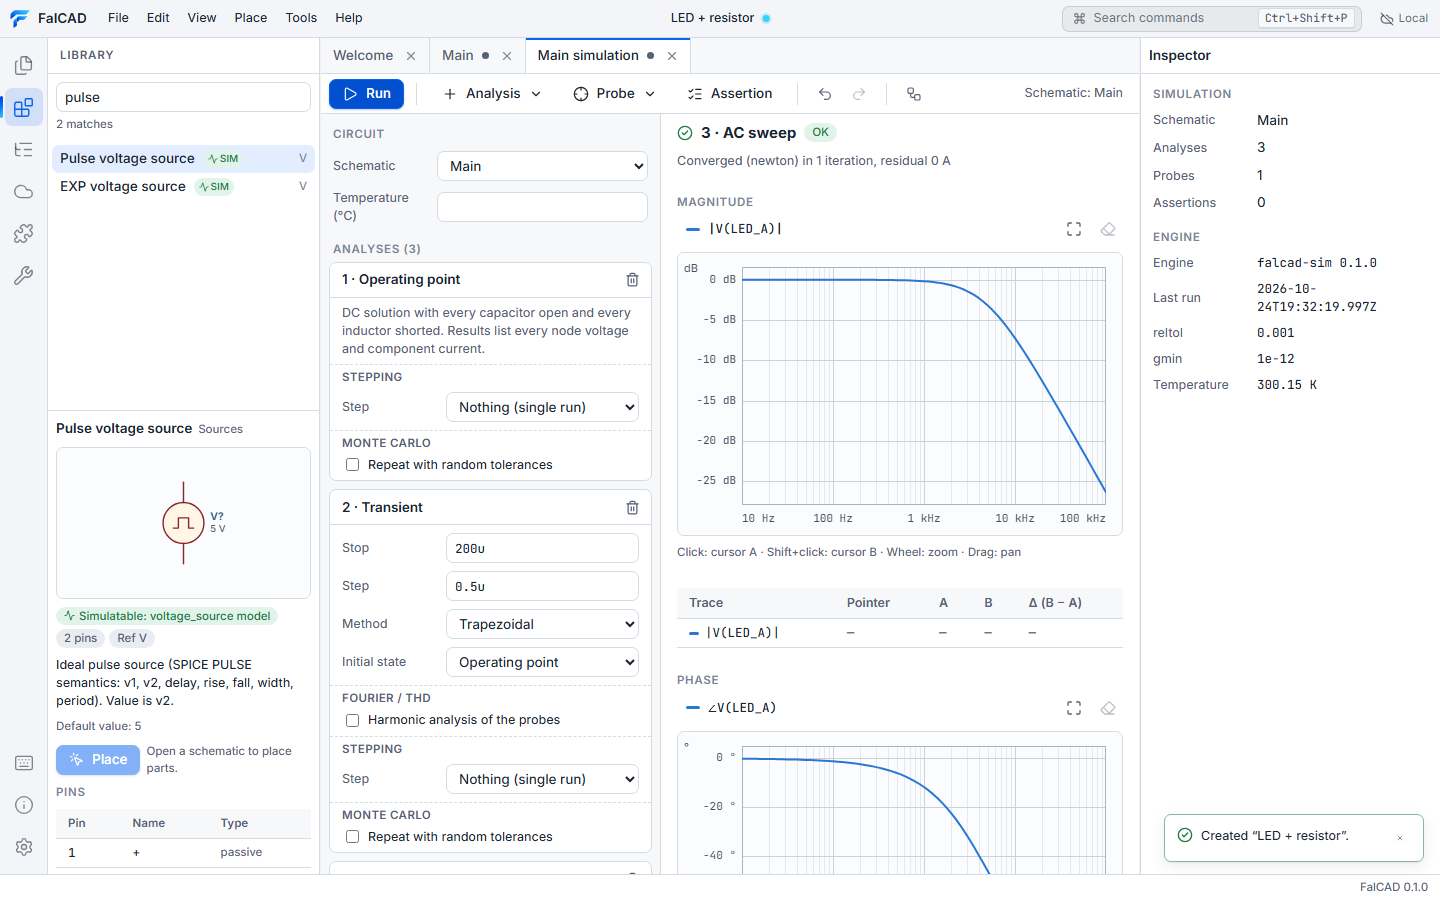This screenshot has height=900, width=1440.
Task: Open the Method dropdown showing Trapezoidal
Action: [x=542, y=624]
